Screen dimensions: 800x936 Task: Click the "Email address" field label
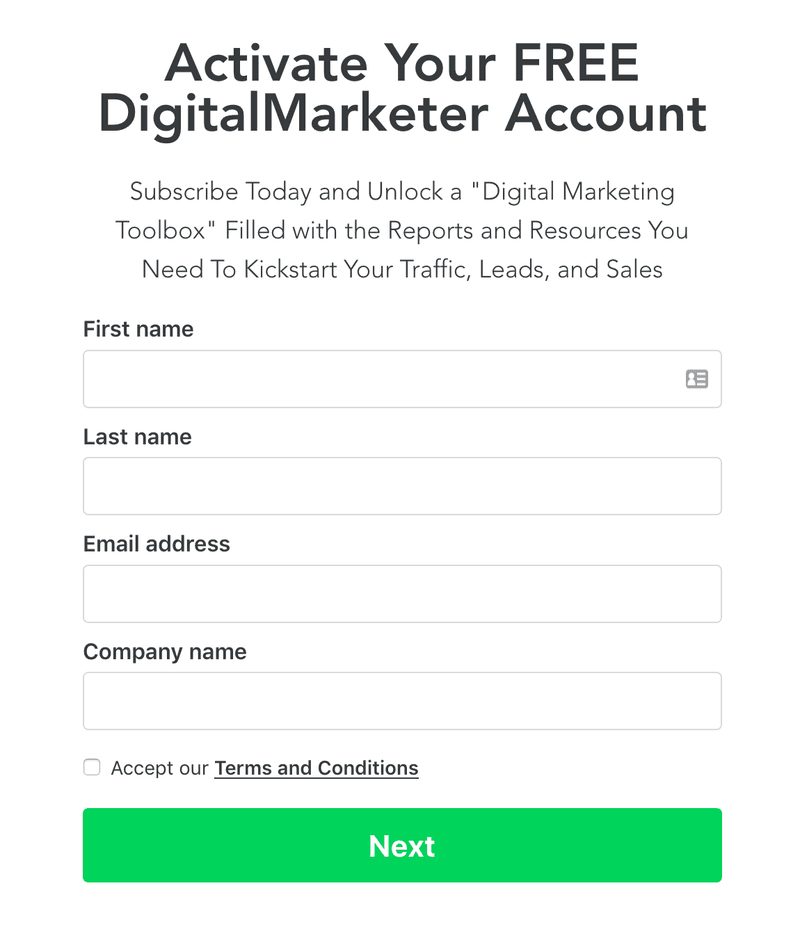coord(156,544)
